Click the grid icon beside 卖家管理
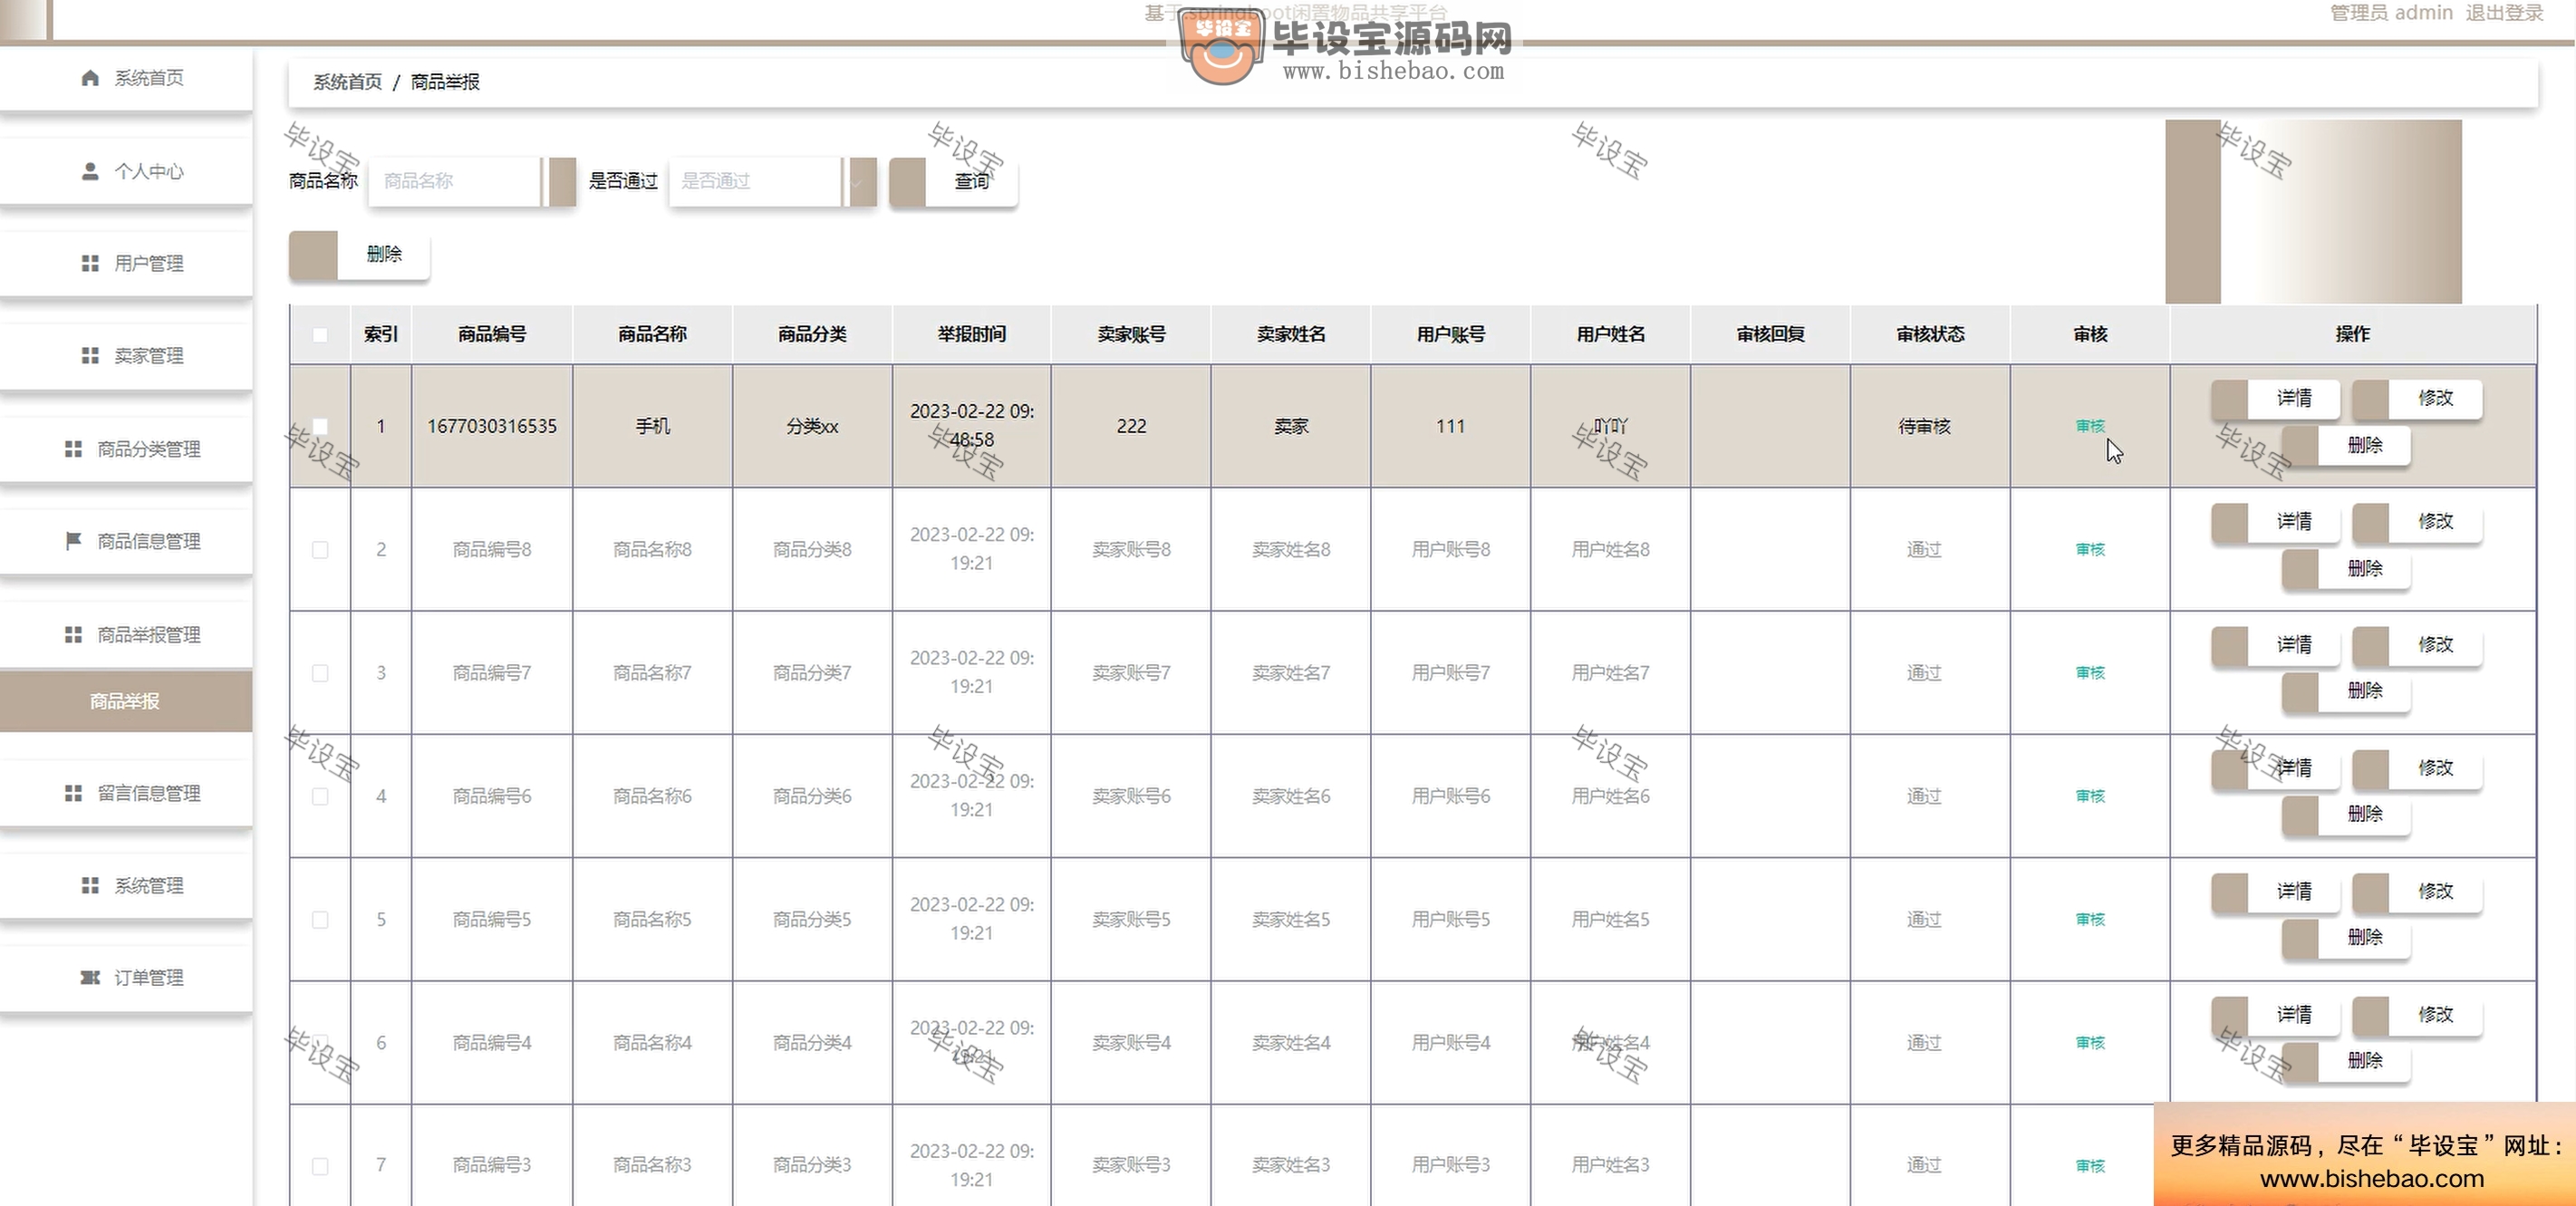 (90, 356)
